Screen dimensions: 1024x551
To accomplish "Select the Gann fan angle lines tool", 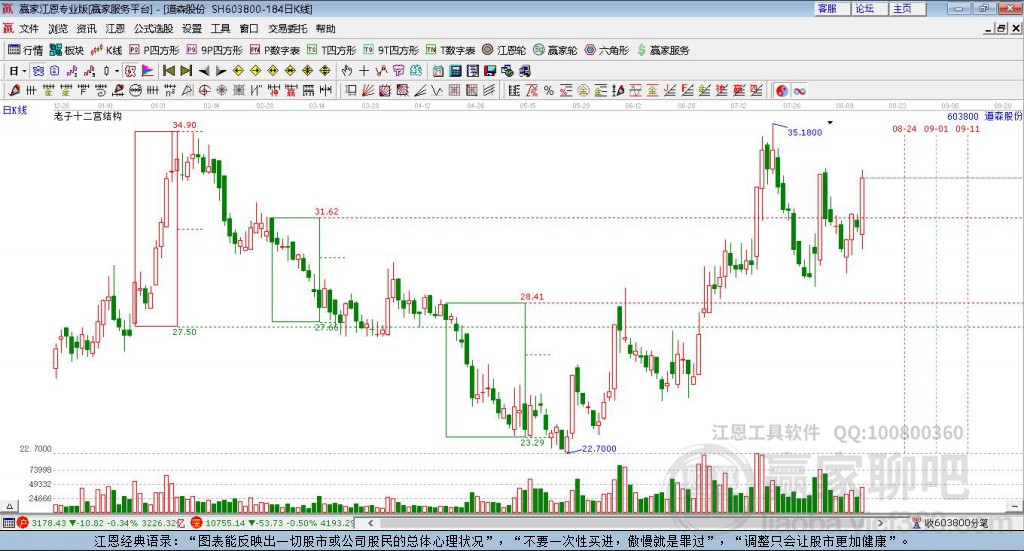I will pyautogui.click(x=368, y=91).
